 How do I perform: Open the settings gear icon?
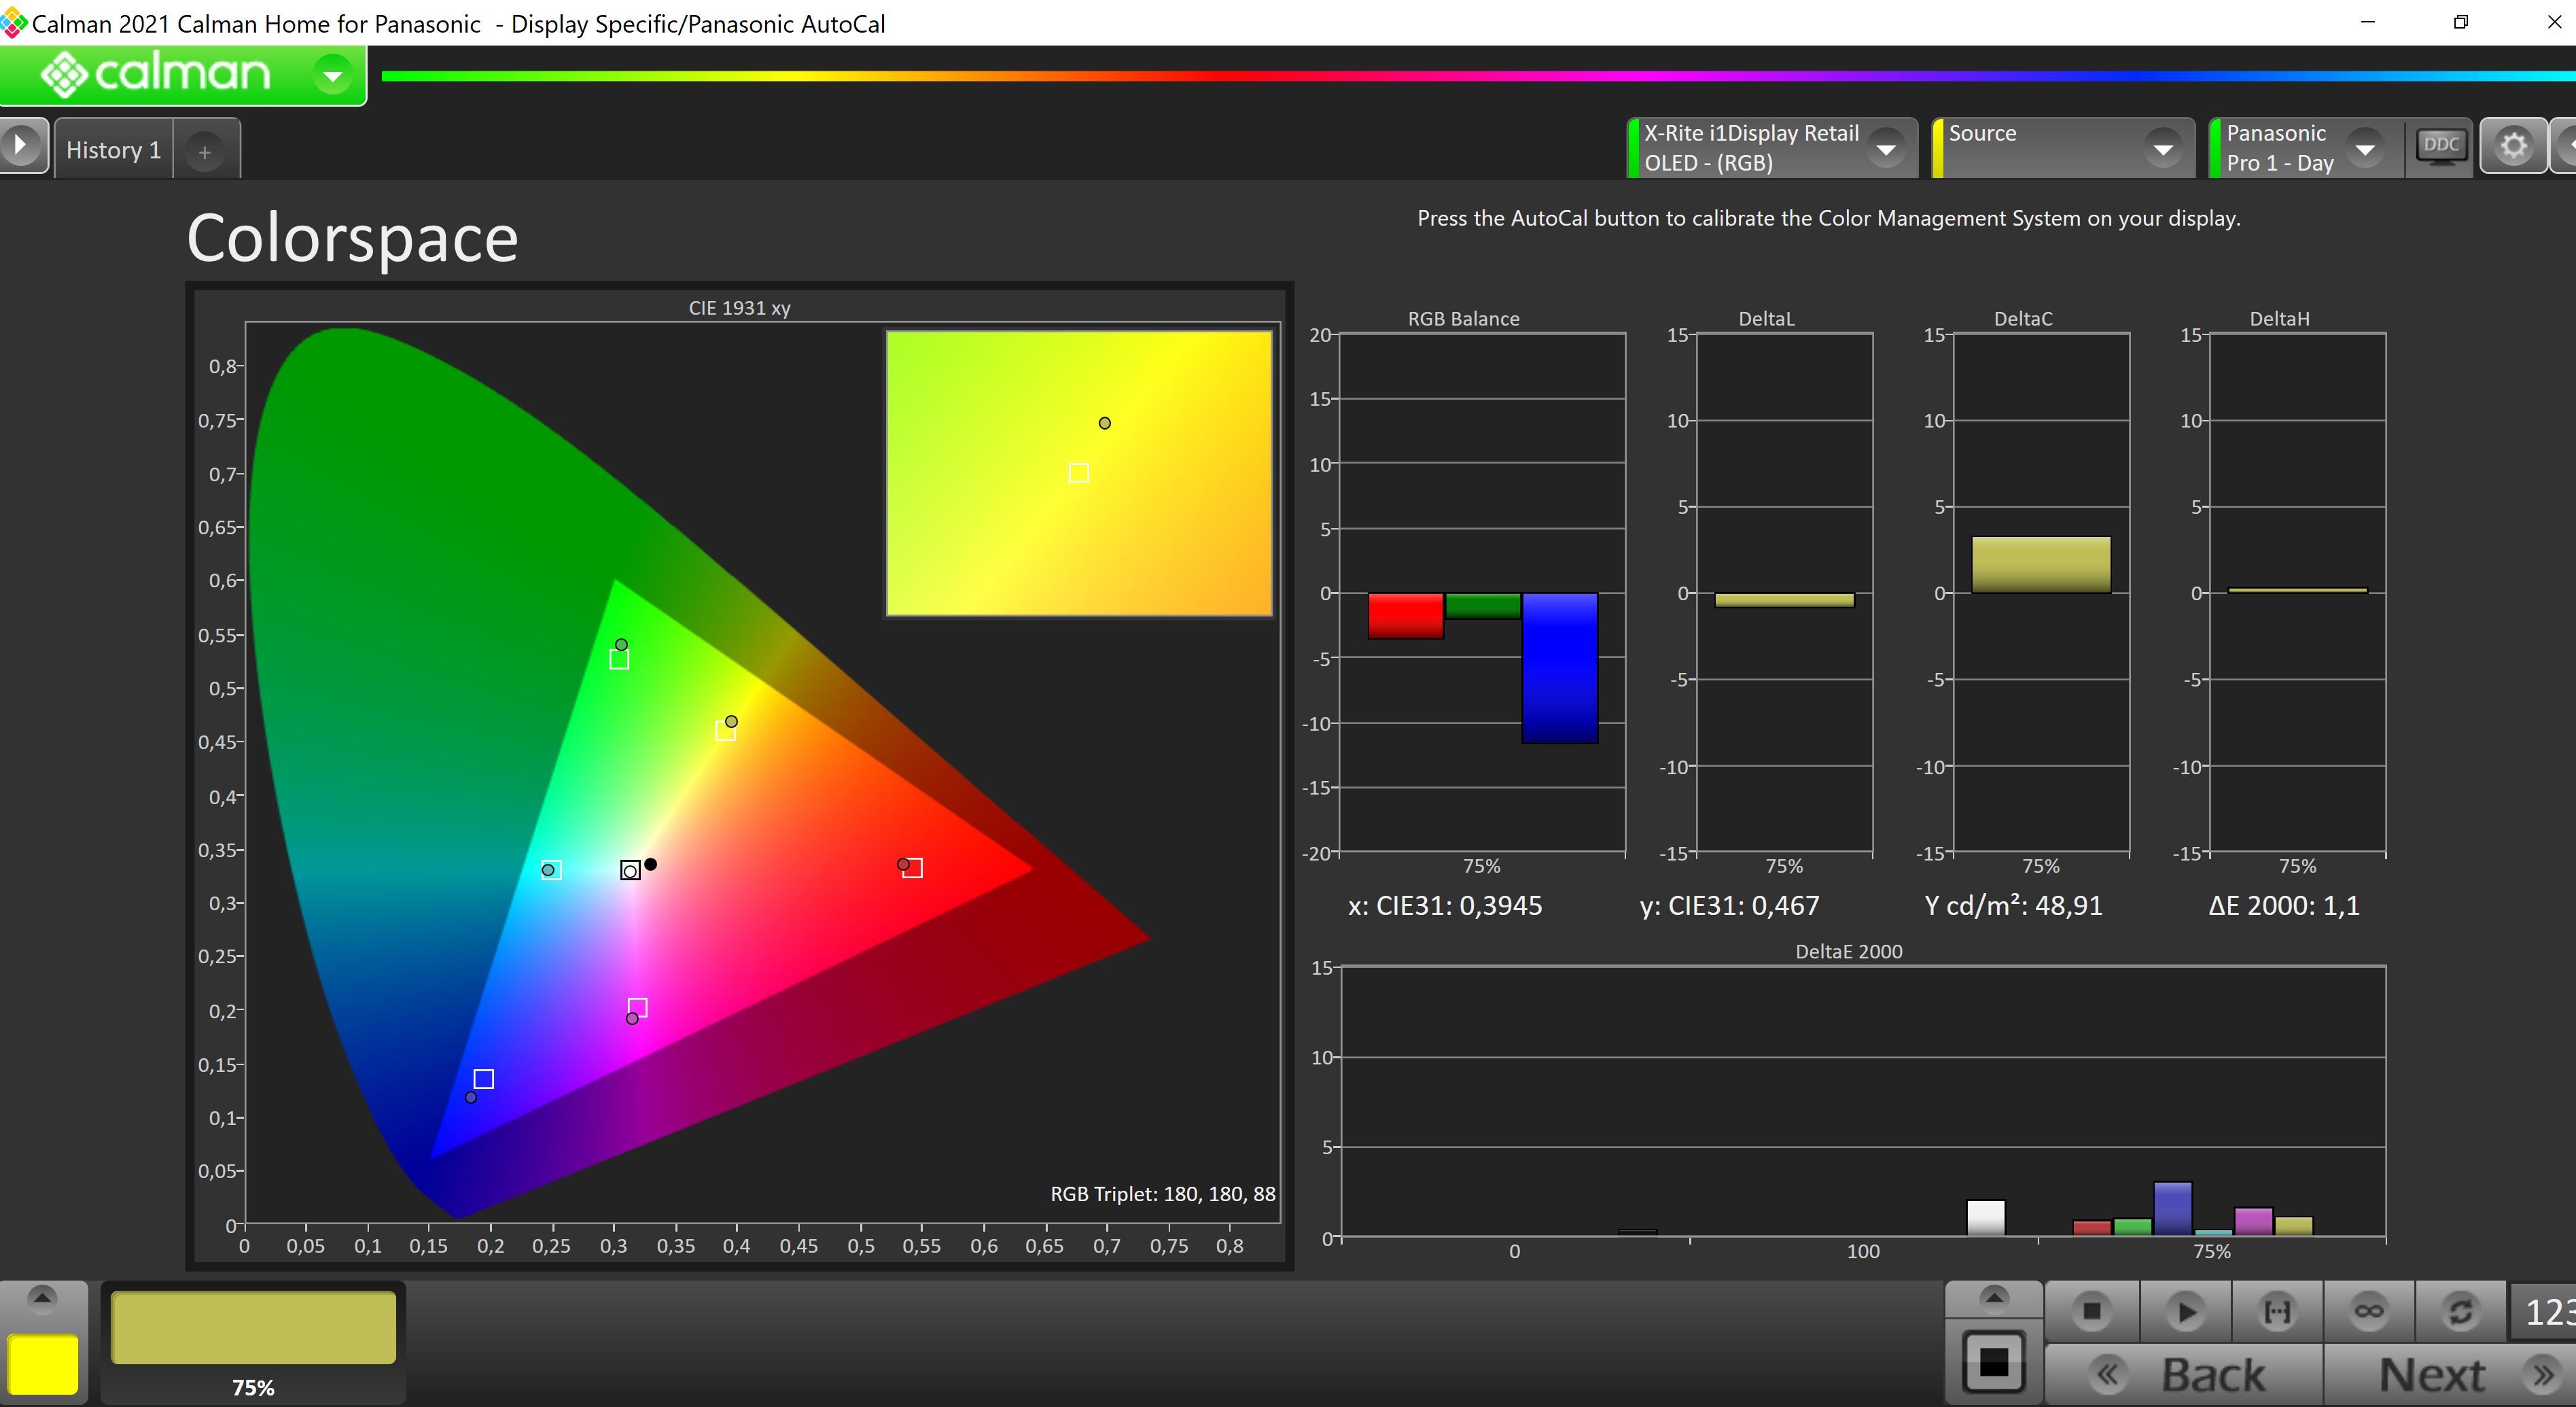coord(2513,147)
